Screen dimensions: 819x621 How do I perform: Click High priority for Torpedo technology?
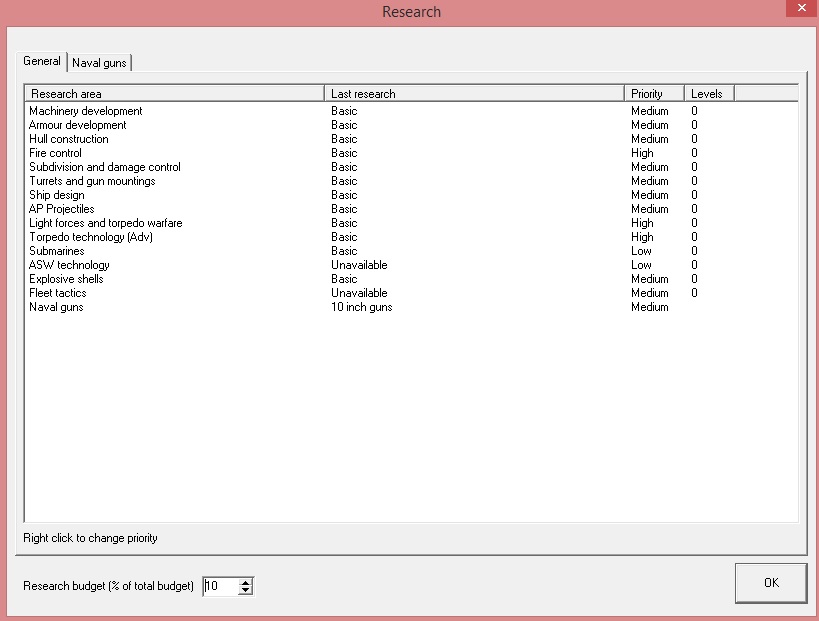pos(642,237)
